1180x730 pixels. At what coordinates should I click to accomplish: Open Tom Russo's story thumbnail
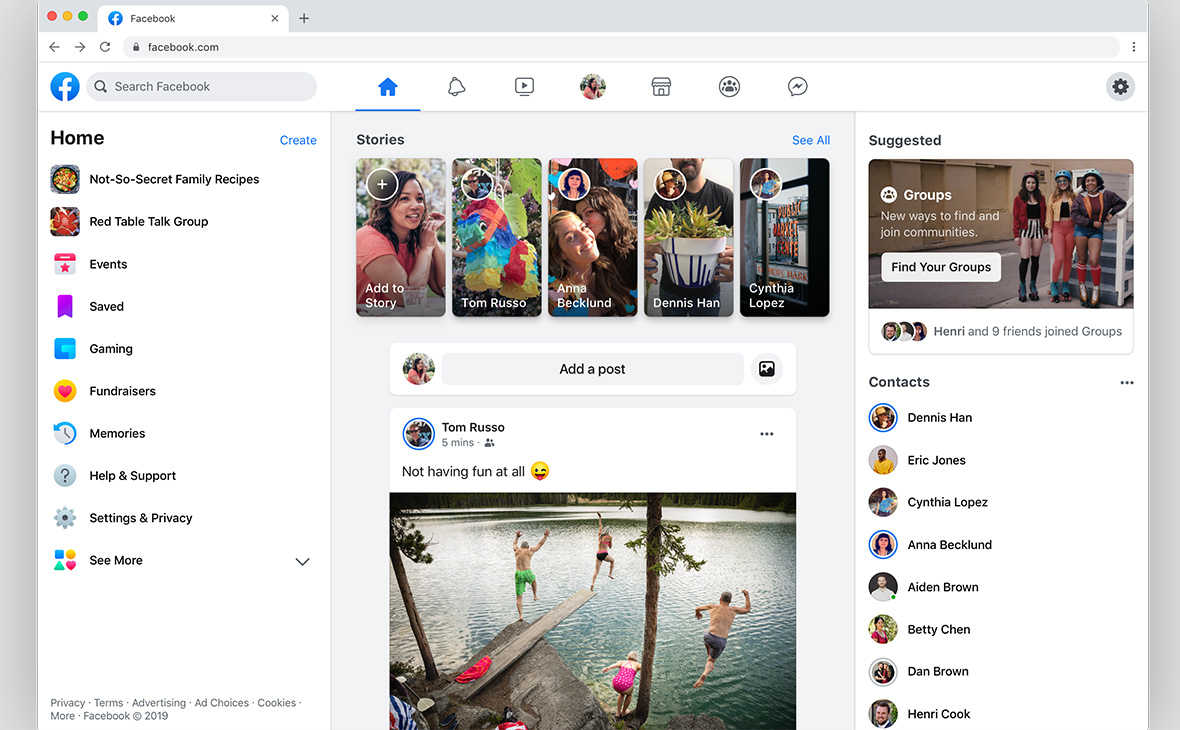[496, 237]
